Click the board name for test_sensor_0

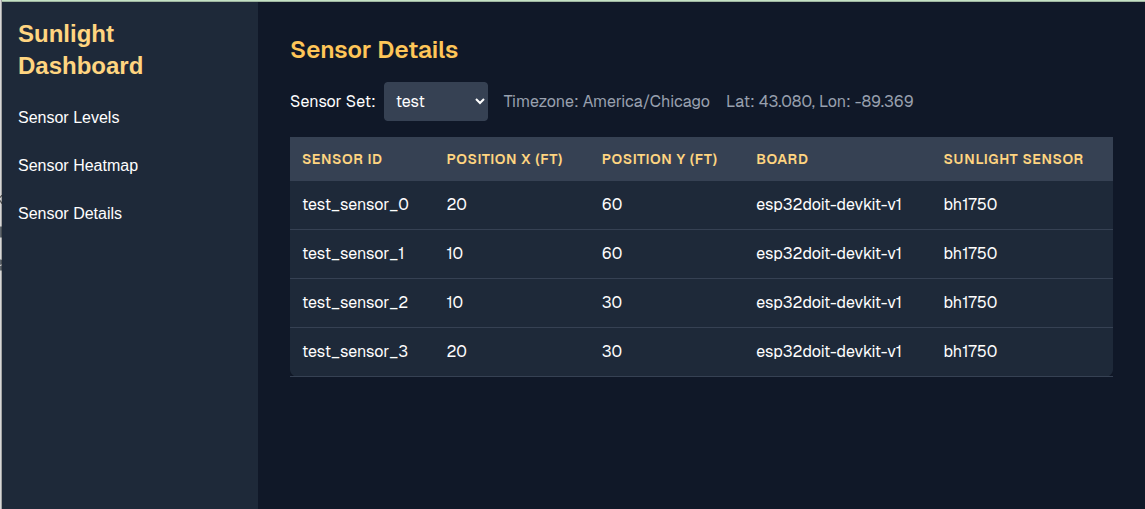(x=829, y=205)
